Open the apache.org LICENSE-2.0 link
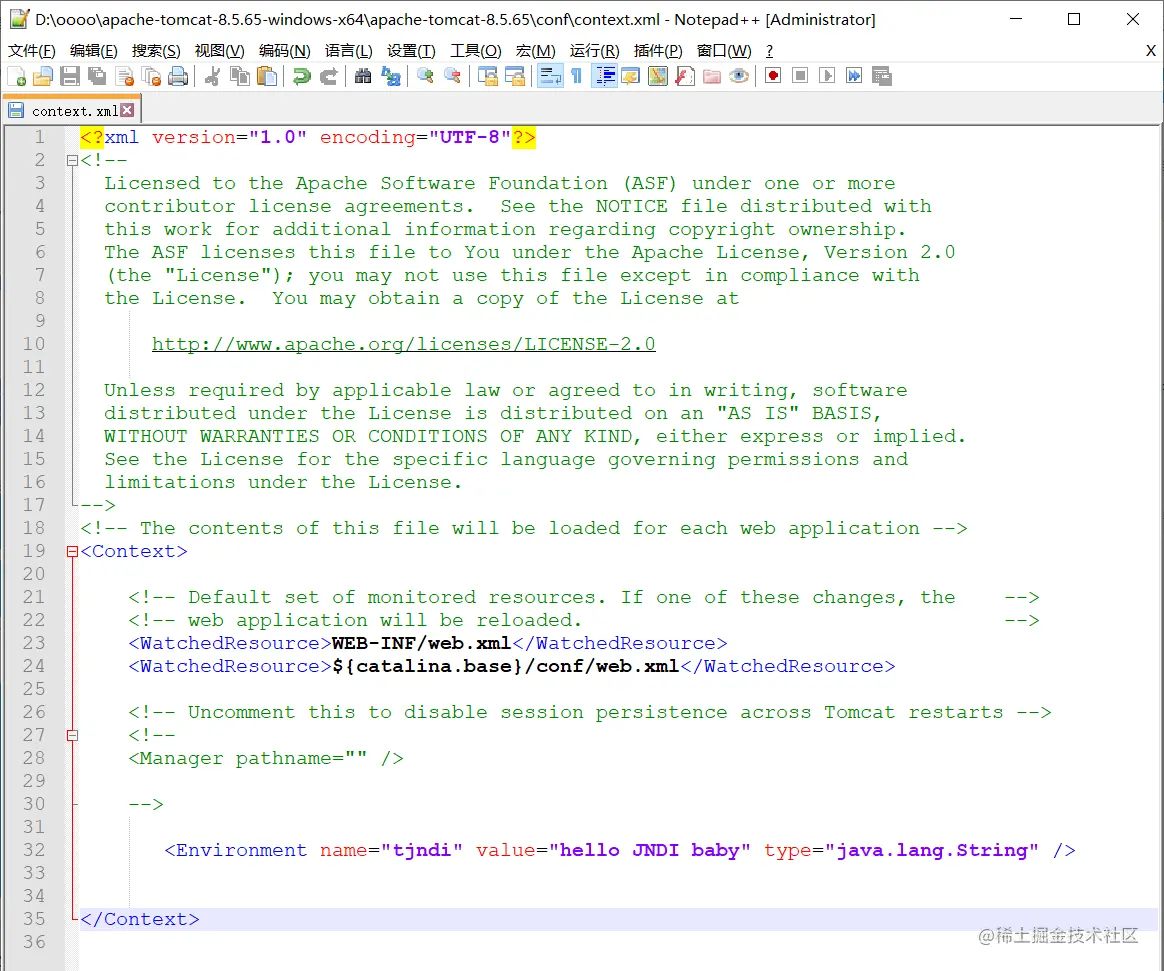The height and width of the screenshot is (971, 1164). (403, 344)
